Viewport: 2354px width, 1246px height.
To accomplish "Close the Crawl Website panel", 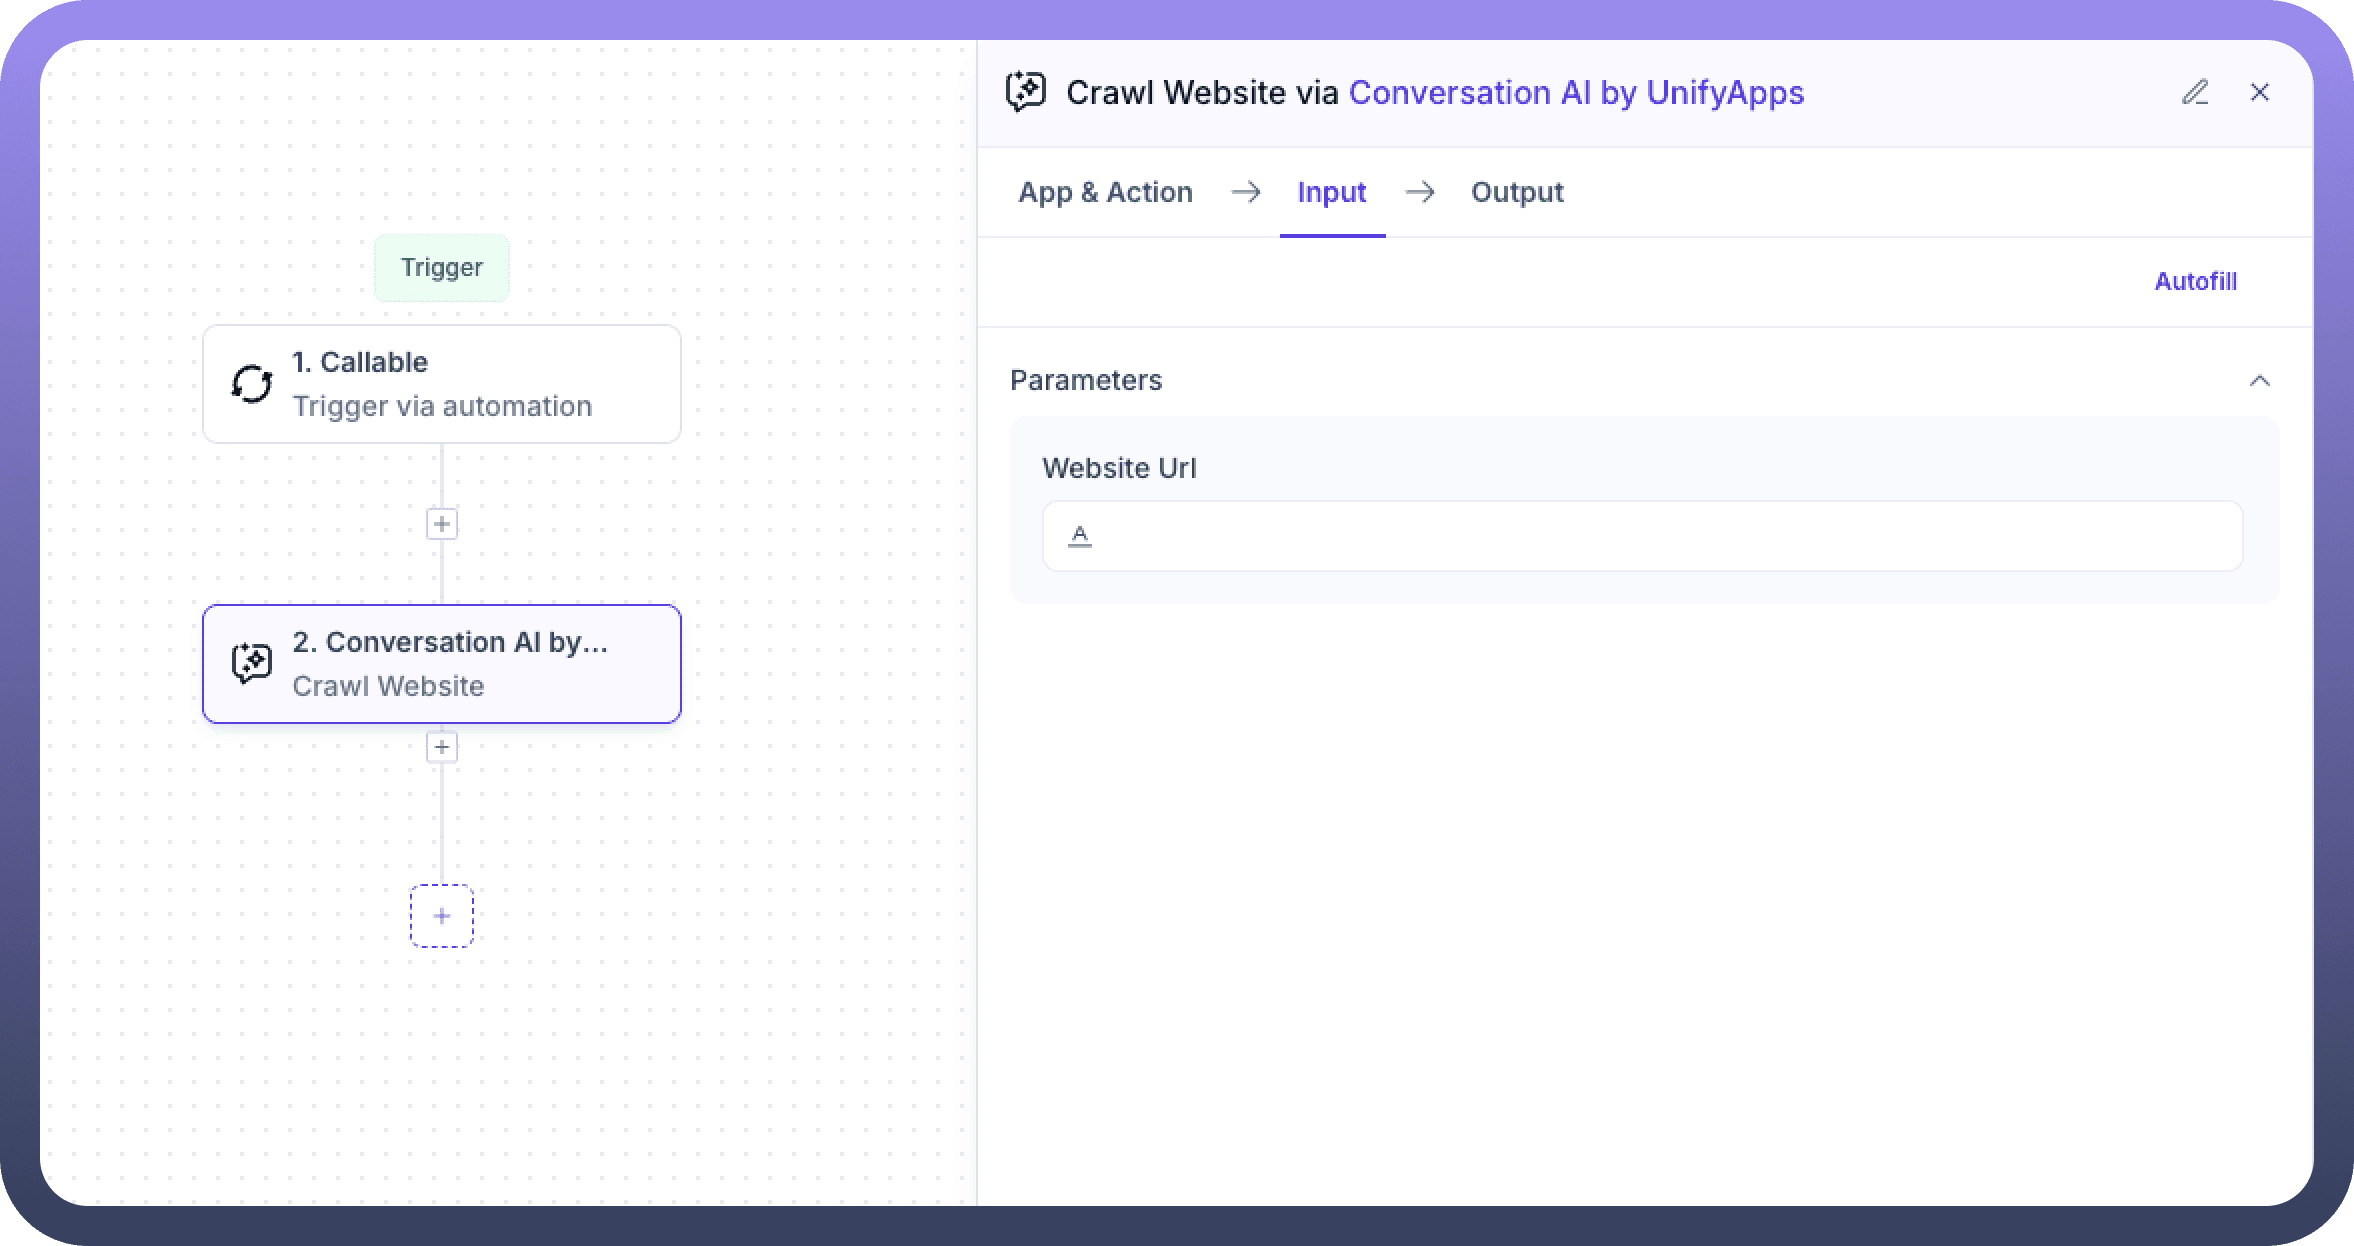I will click(x=2259, y=93).
